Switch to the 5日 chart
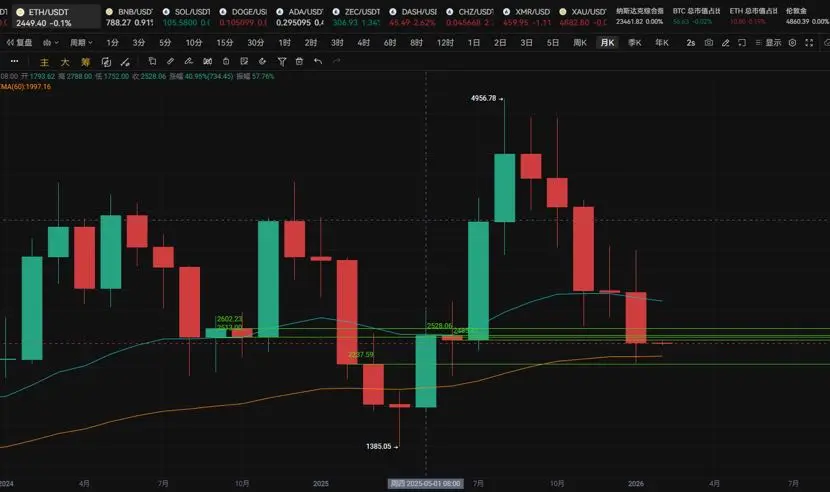830x492 pixels. tap(553, 42)
